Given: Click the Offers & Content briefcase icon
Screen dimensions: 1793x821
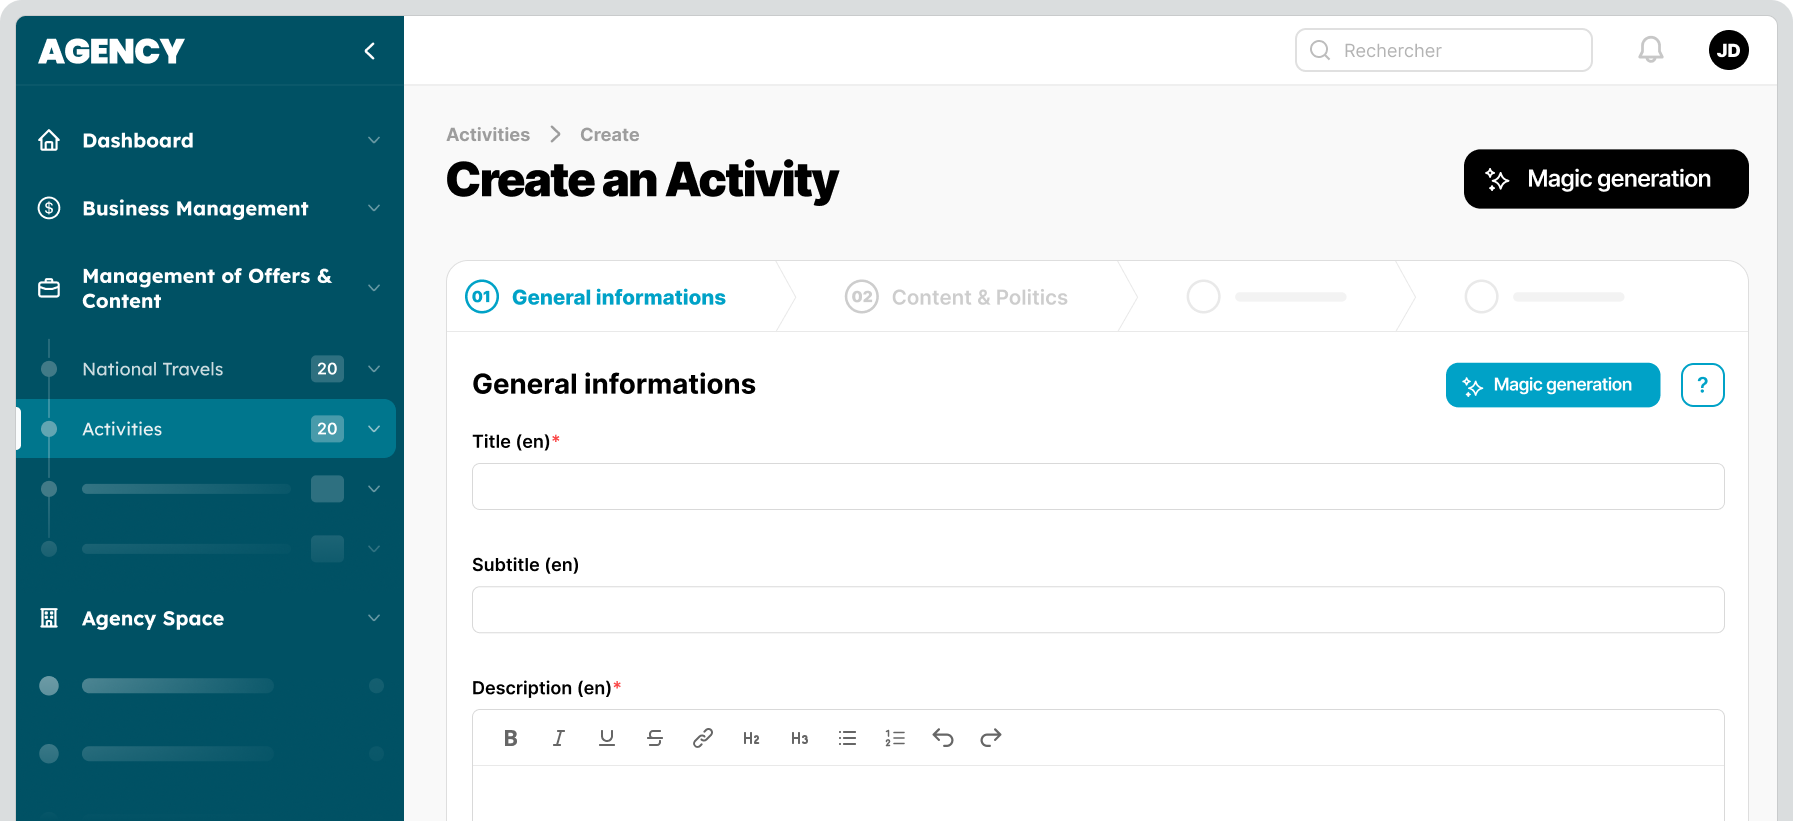Looking at the screenshot, I should [x=49, y=288].
